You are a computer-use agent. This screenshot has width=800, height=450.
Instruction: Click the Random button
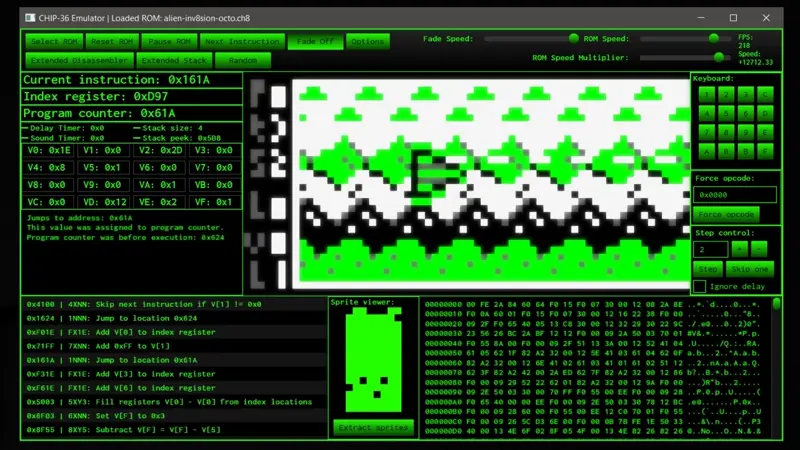pos(243,60)
